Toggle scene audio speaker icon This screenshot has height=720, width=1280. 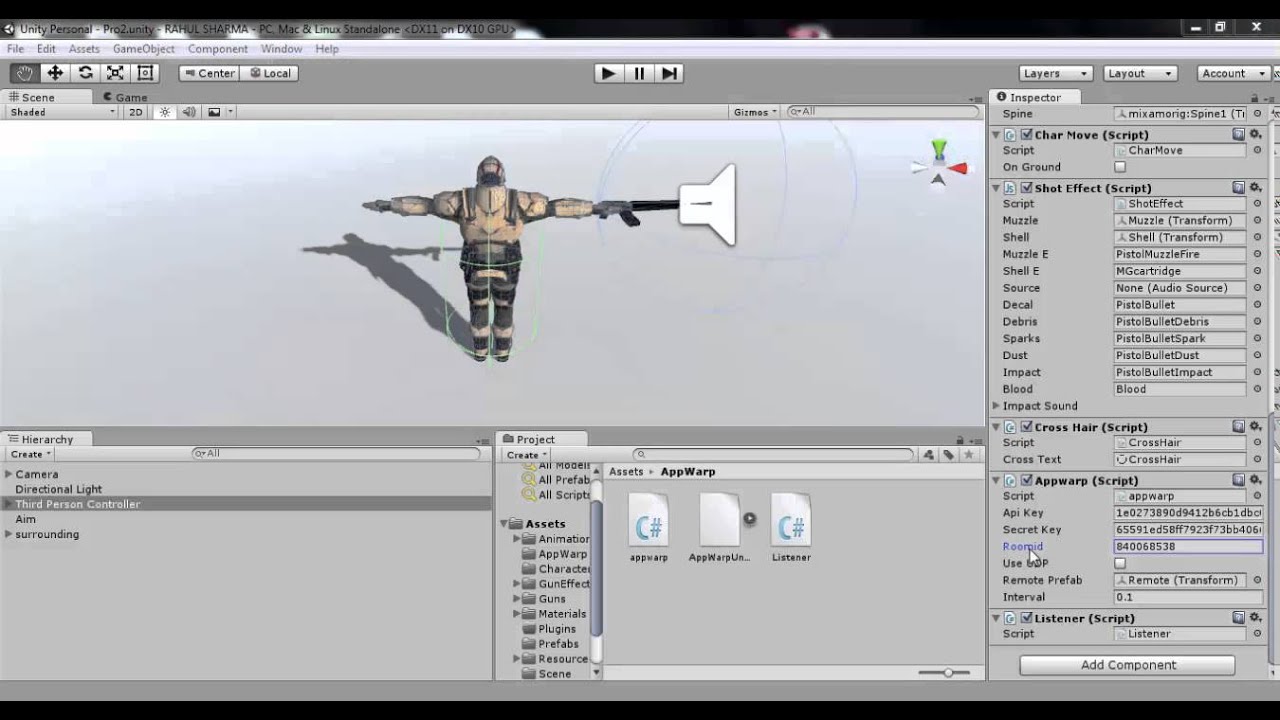point(189,112)
